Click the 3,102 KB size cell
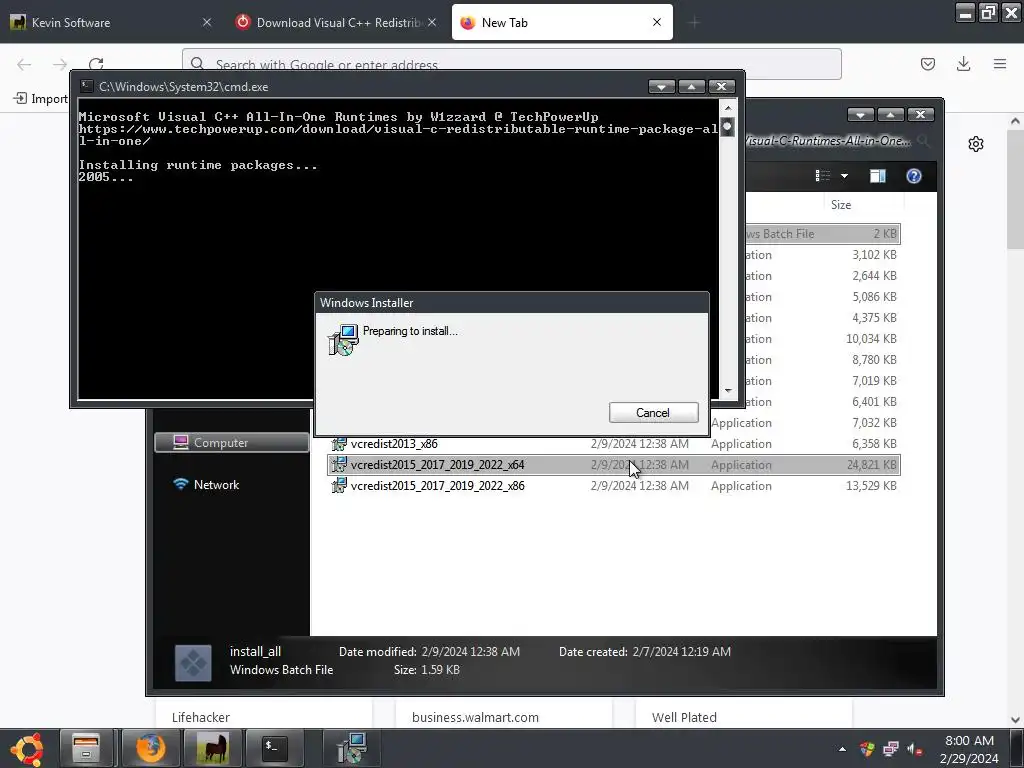The height and width of the screenshot is (768, 1024). (874, 255)
